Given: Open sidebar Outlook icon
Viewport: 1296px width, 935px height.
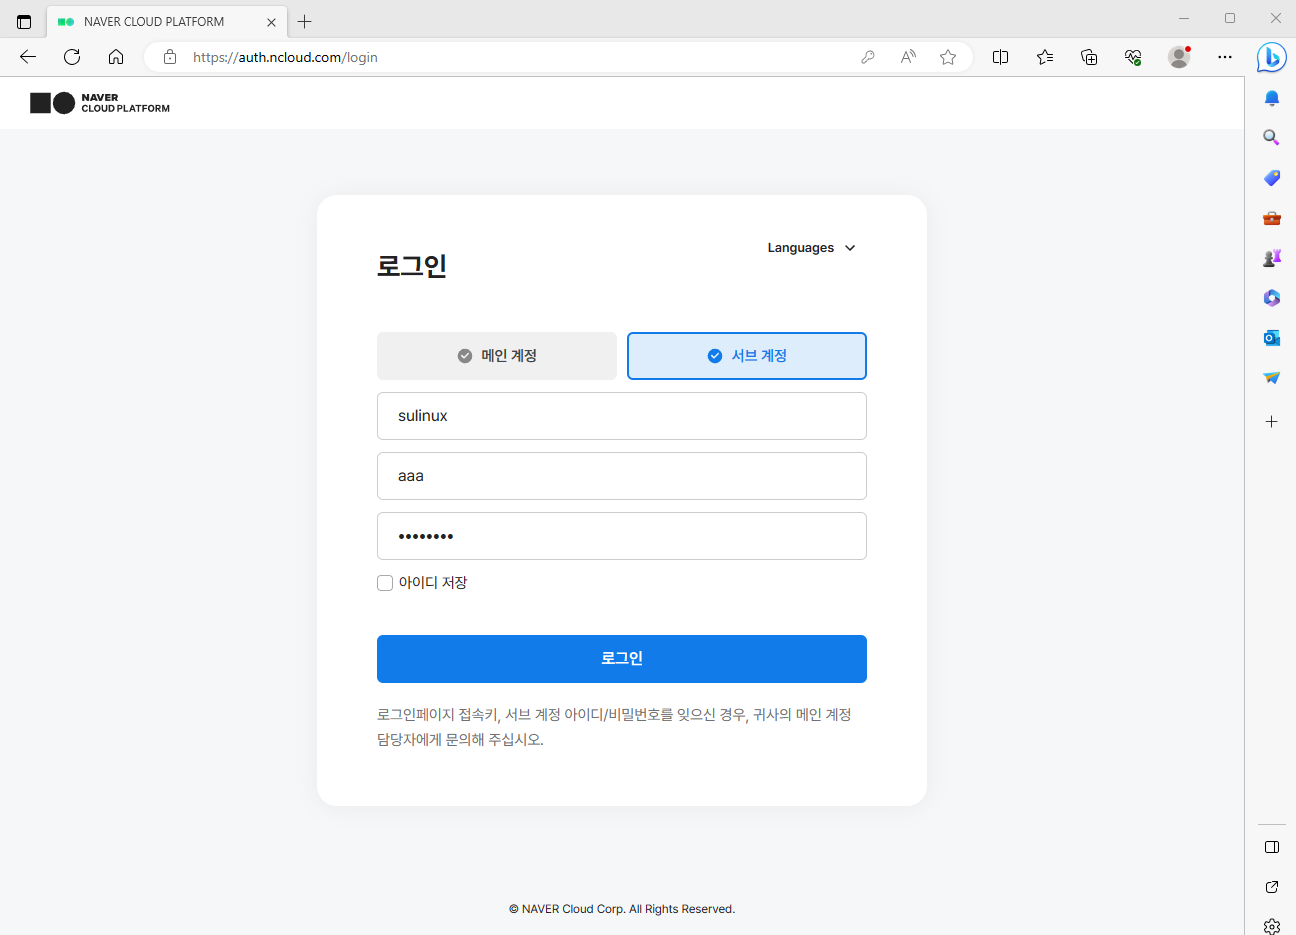Looking at the screenshot, I should [1272, 338].
